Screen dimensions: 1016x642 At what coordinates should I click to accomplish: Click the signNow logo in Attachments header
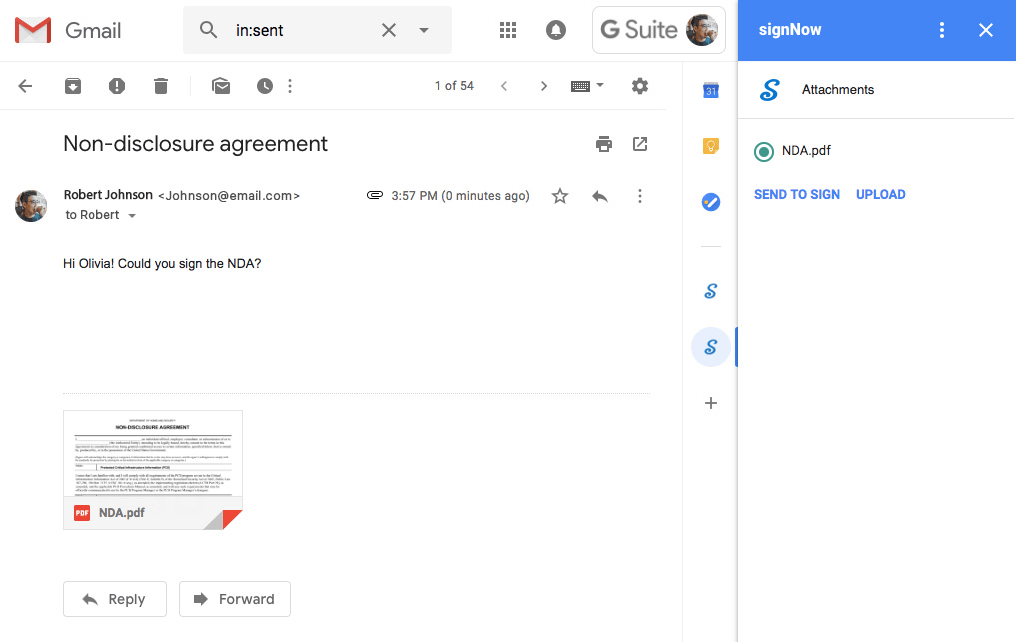(769, 90)
